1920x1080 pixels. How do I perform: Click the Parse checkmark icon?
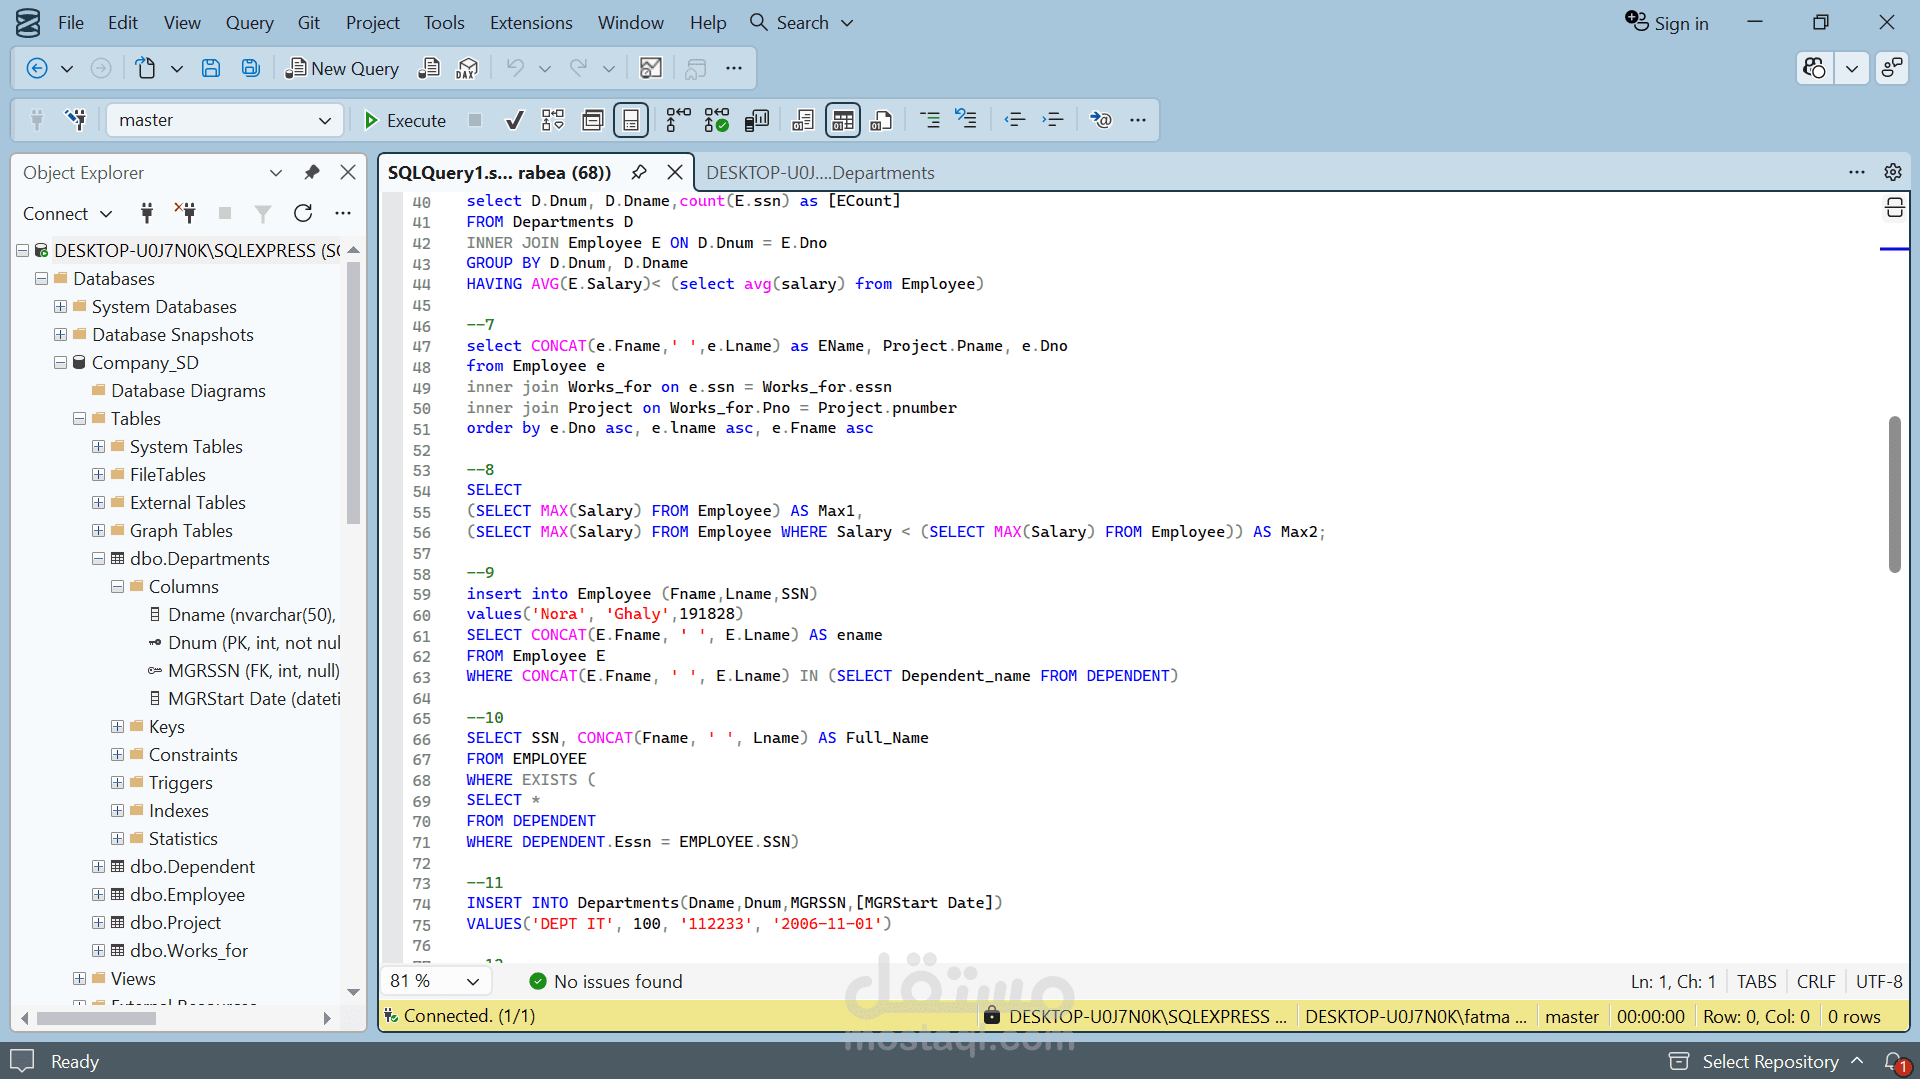[x=514, y=120]
